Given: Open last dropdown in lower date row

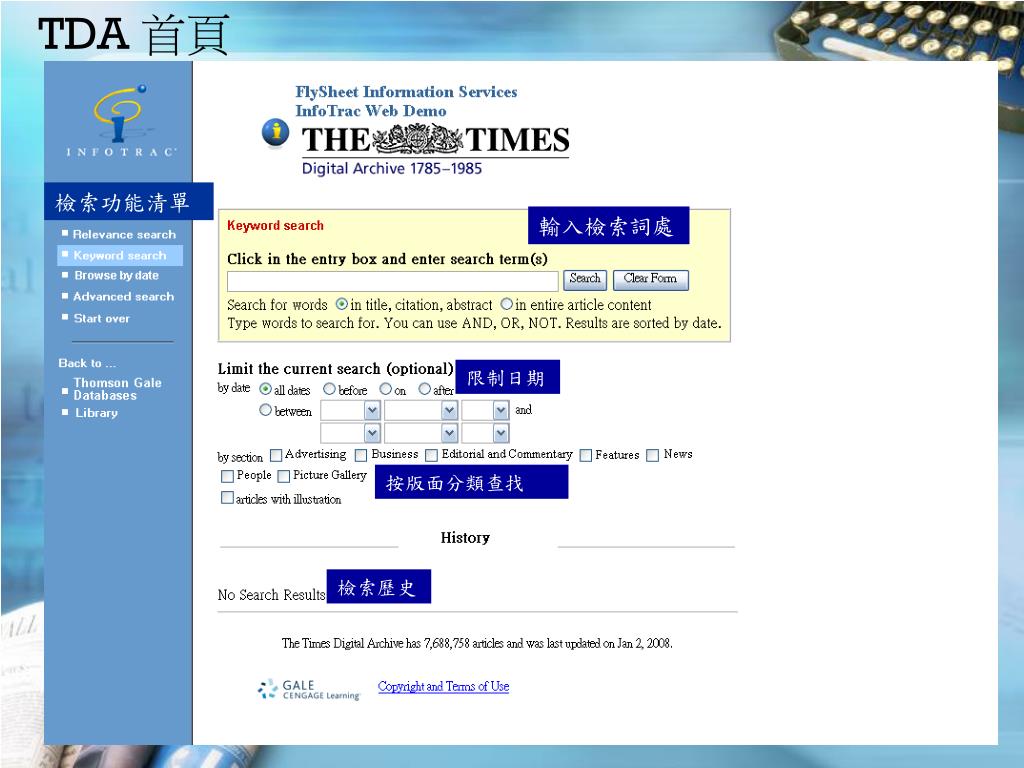Looking at the screenshot, I should click(485, 433).
